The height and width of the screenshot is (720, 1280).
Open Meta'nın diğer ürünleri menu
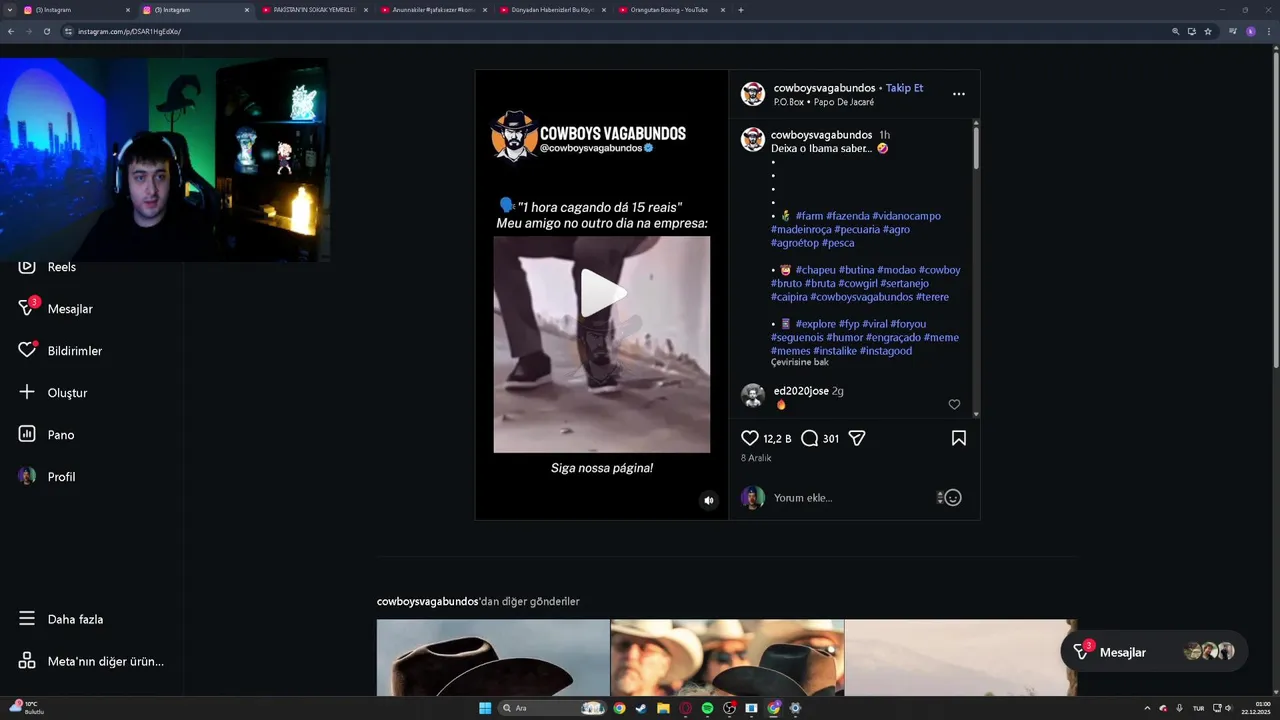(91, 661)
